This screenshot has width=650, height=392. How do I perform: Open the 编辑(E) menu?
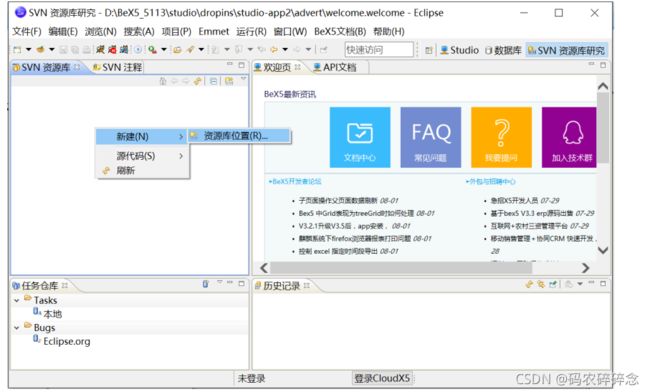point(63,31)
